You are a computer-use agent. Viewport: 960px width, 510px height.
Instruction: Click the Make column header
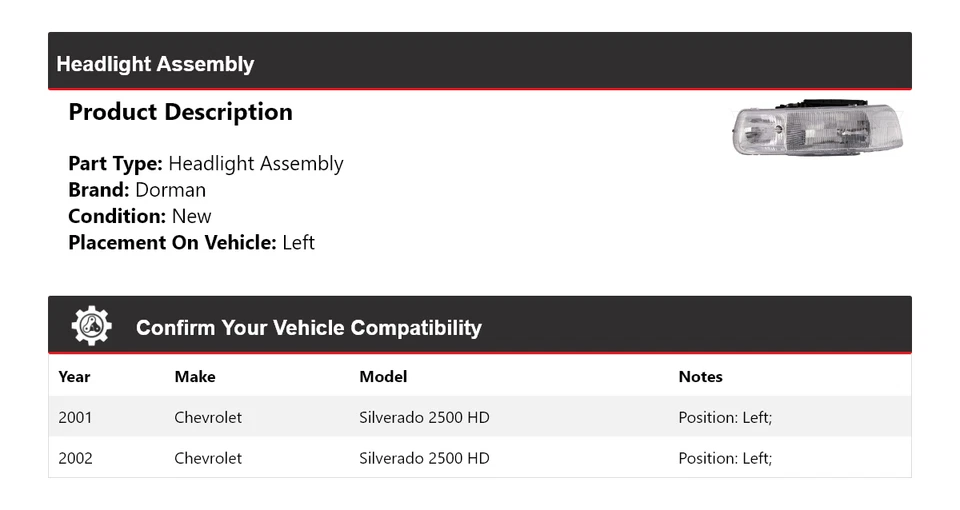[195, 377]
